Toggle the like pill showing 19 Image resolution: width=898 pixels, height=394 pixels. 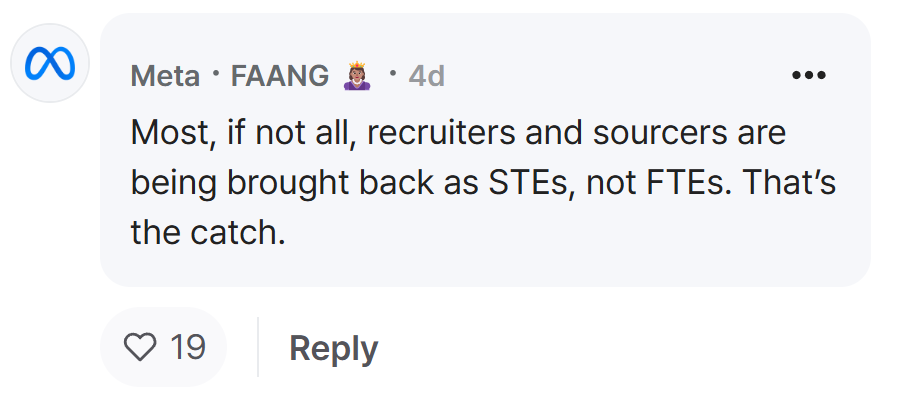pos(163,347)
